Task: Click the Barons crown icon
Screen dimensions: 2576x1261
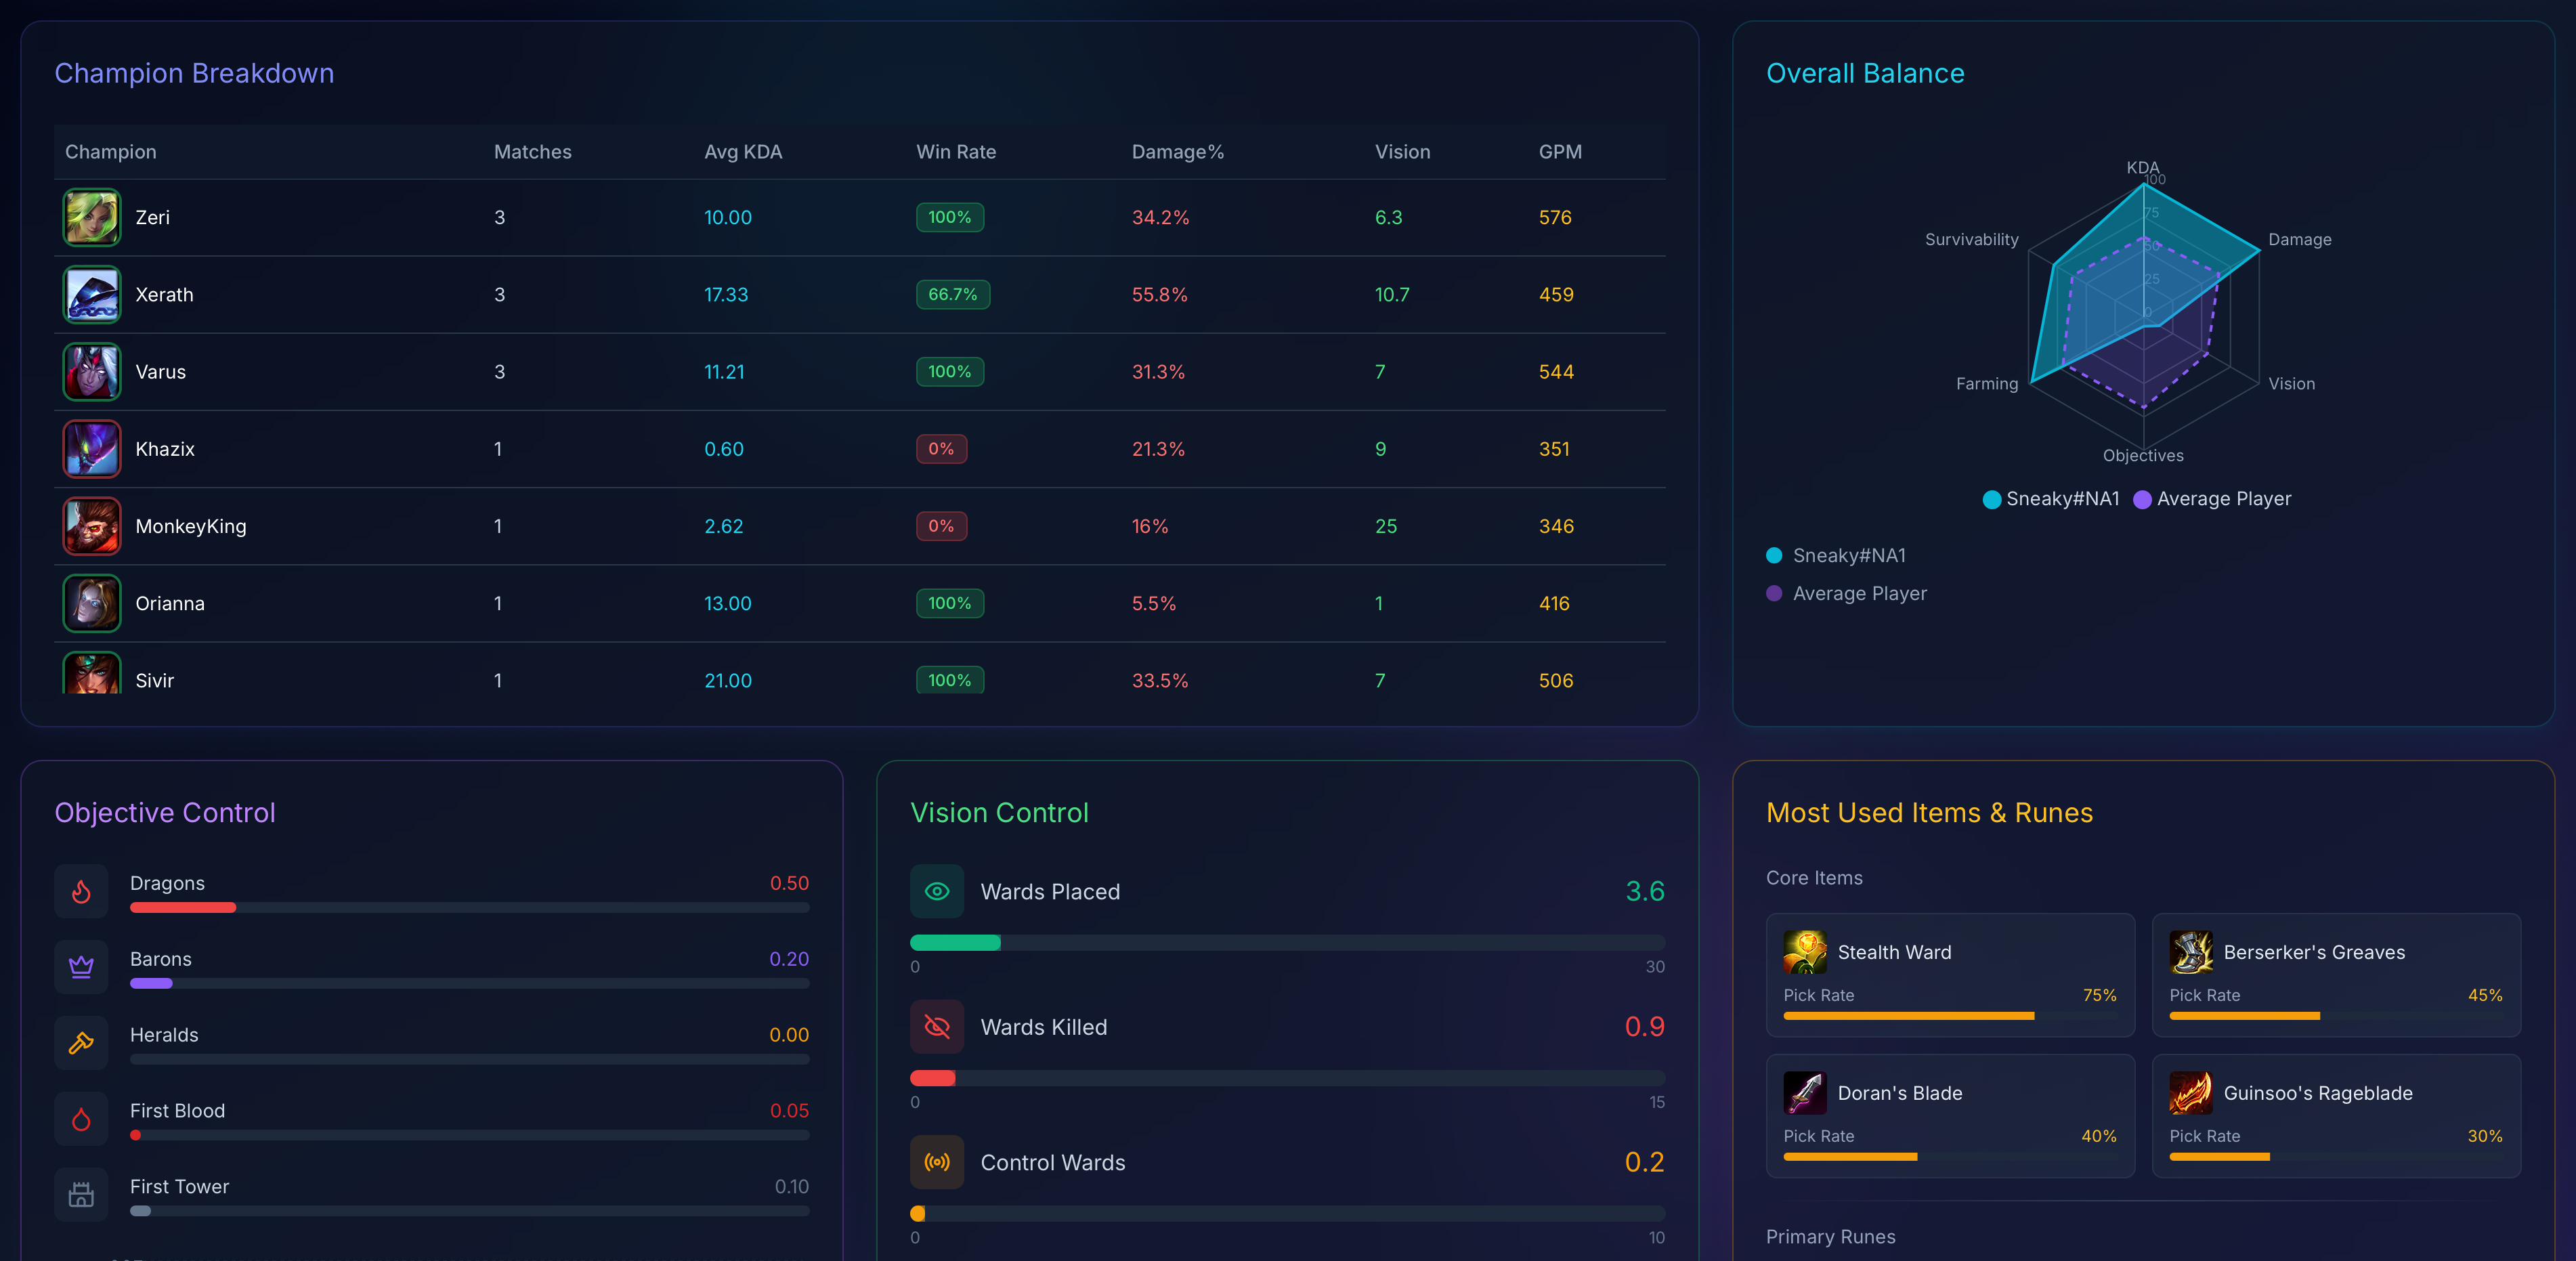Action: click(x=81, y=967)
